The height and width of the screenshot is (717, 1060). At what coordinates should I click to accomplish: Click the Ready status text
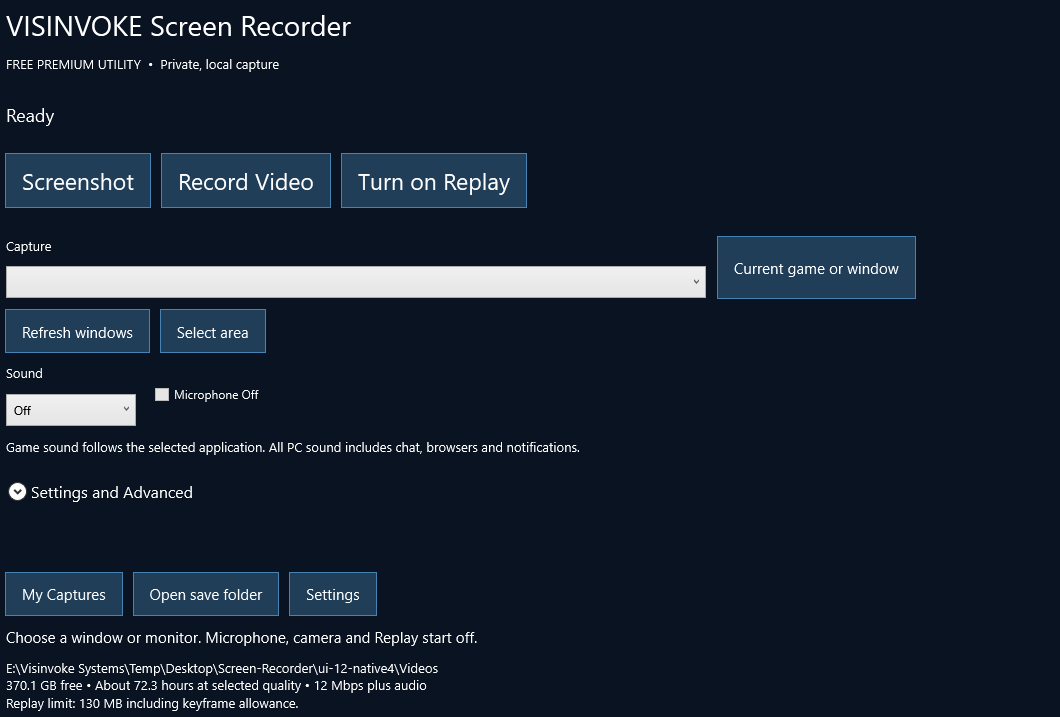coord(30,116)
